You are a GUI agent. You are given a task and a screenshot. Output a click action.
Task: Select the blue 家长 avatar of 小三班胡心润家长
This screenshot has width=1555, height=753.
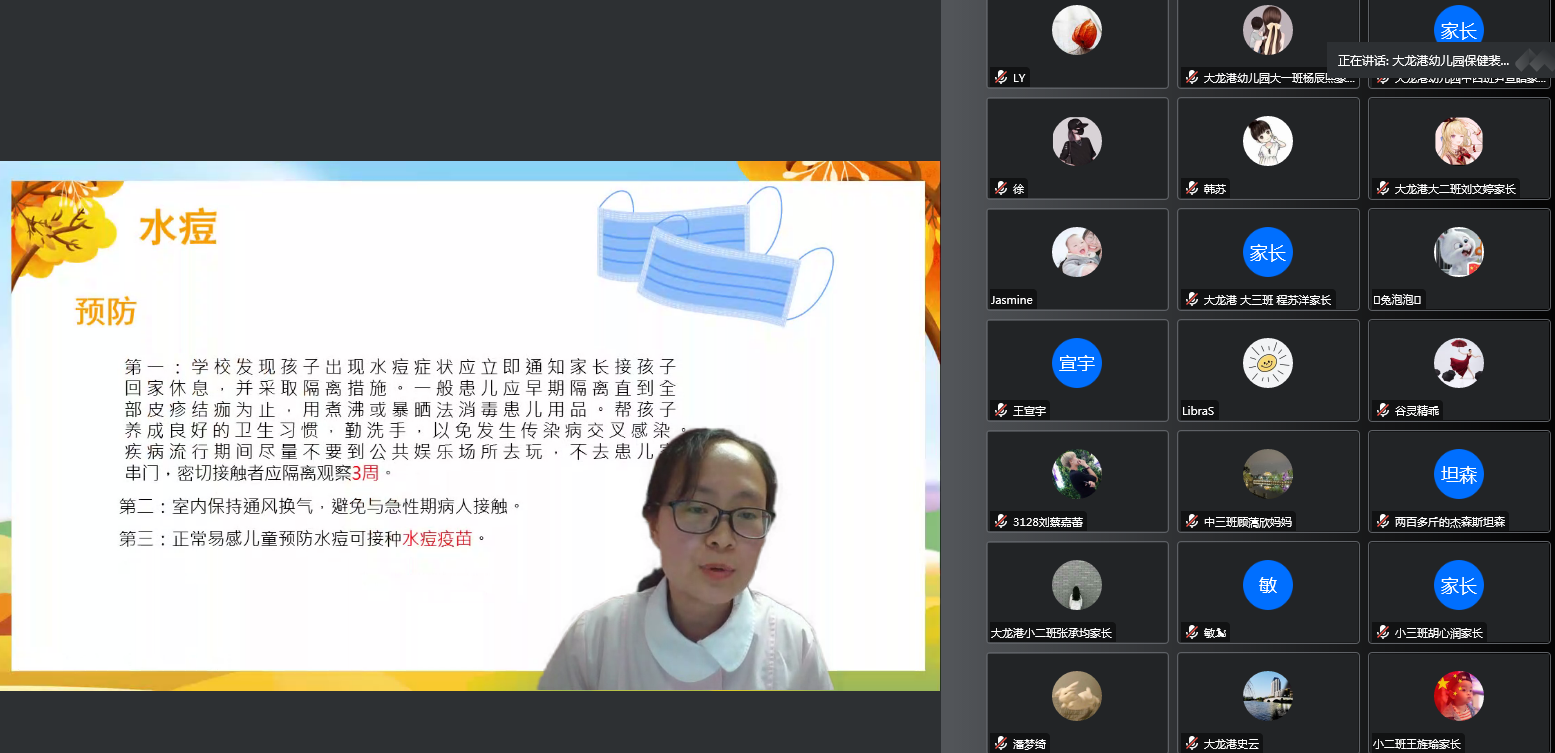1459,585
